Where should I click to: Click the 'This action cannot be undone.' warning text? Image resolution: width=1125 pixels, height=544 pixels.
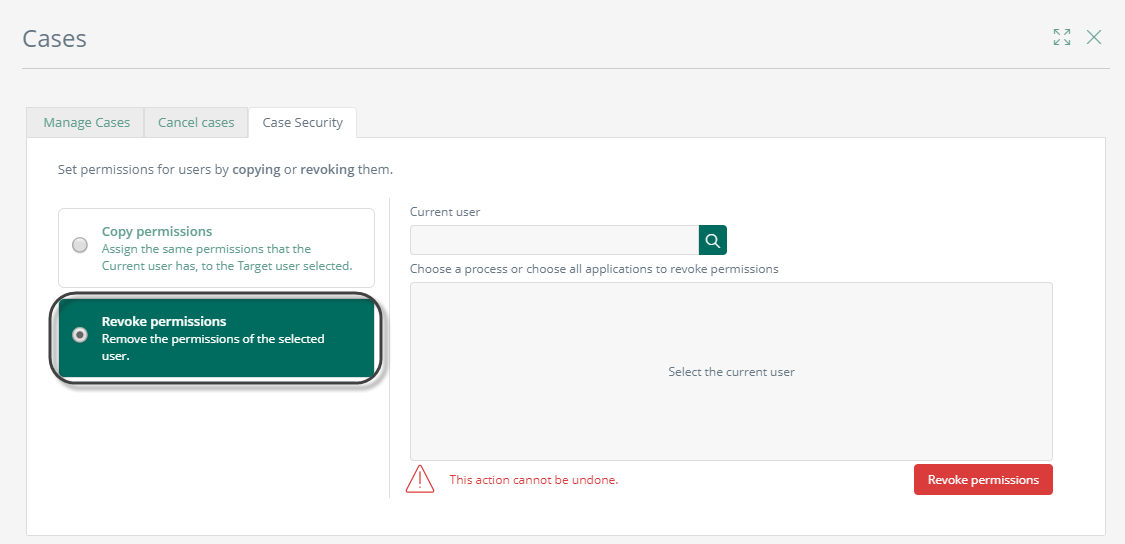[x=534, y=479]
